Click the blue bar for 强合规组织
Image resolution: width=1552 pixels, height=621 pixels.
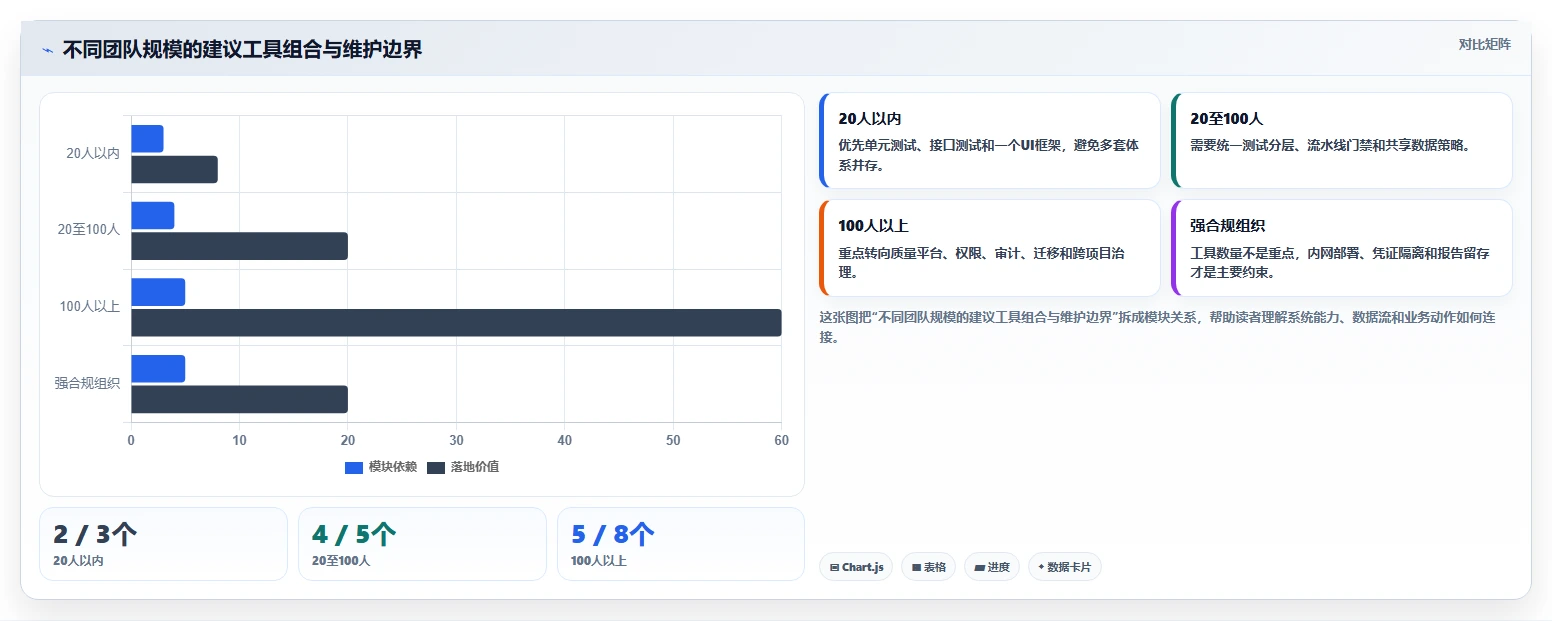tap(158, 369)
